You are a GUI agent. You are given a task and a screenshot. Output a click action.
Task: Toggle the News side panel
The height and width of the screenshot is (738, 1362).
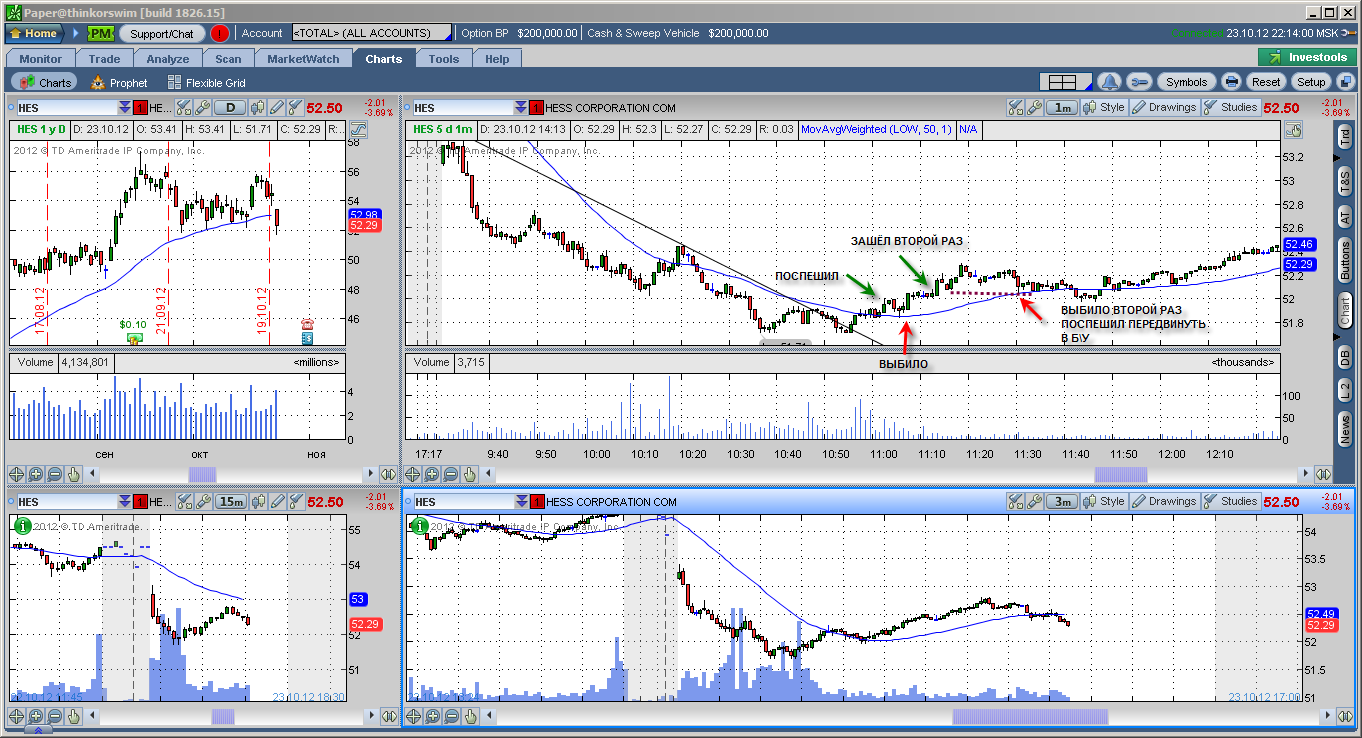(1345, 430)
